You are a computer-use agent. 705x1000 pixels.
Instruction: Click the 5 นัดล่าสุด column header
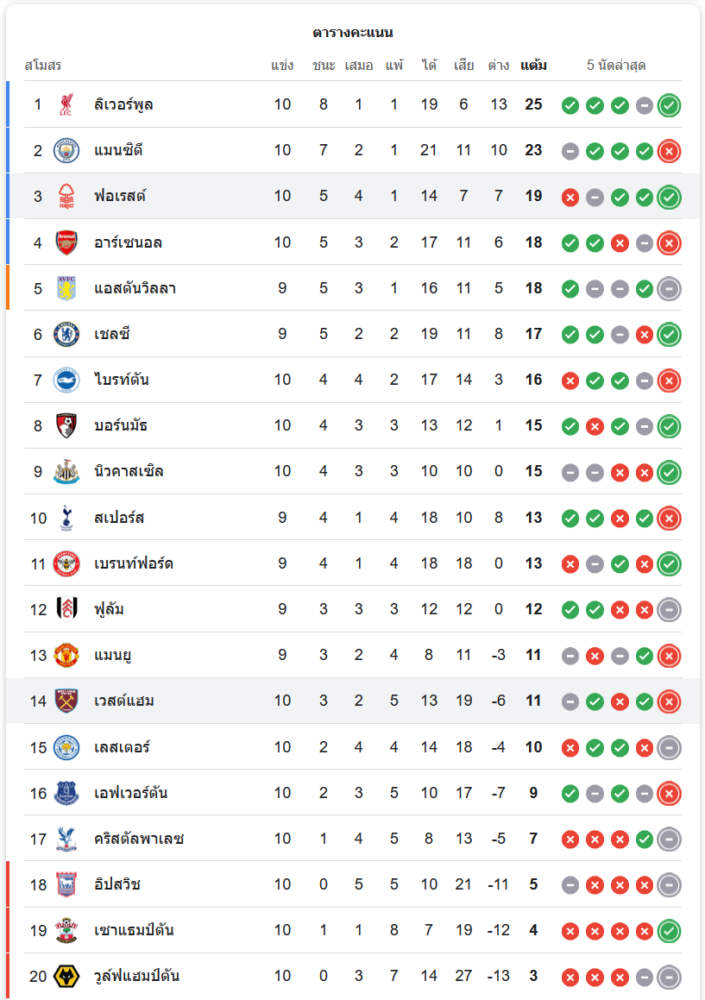point(616,65)
